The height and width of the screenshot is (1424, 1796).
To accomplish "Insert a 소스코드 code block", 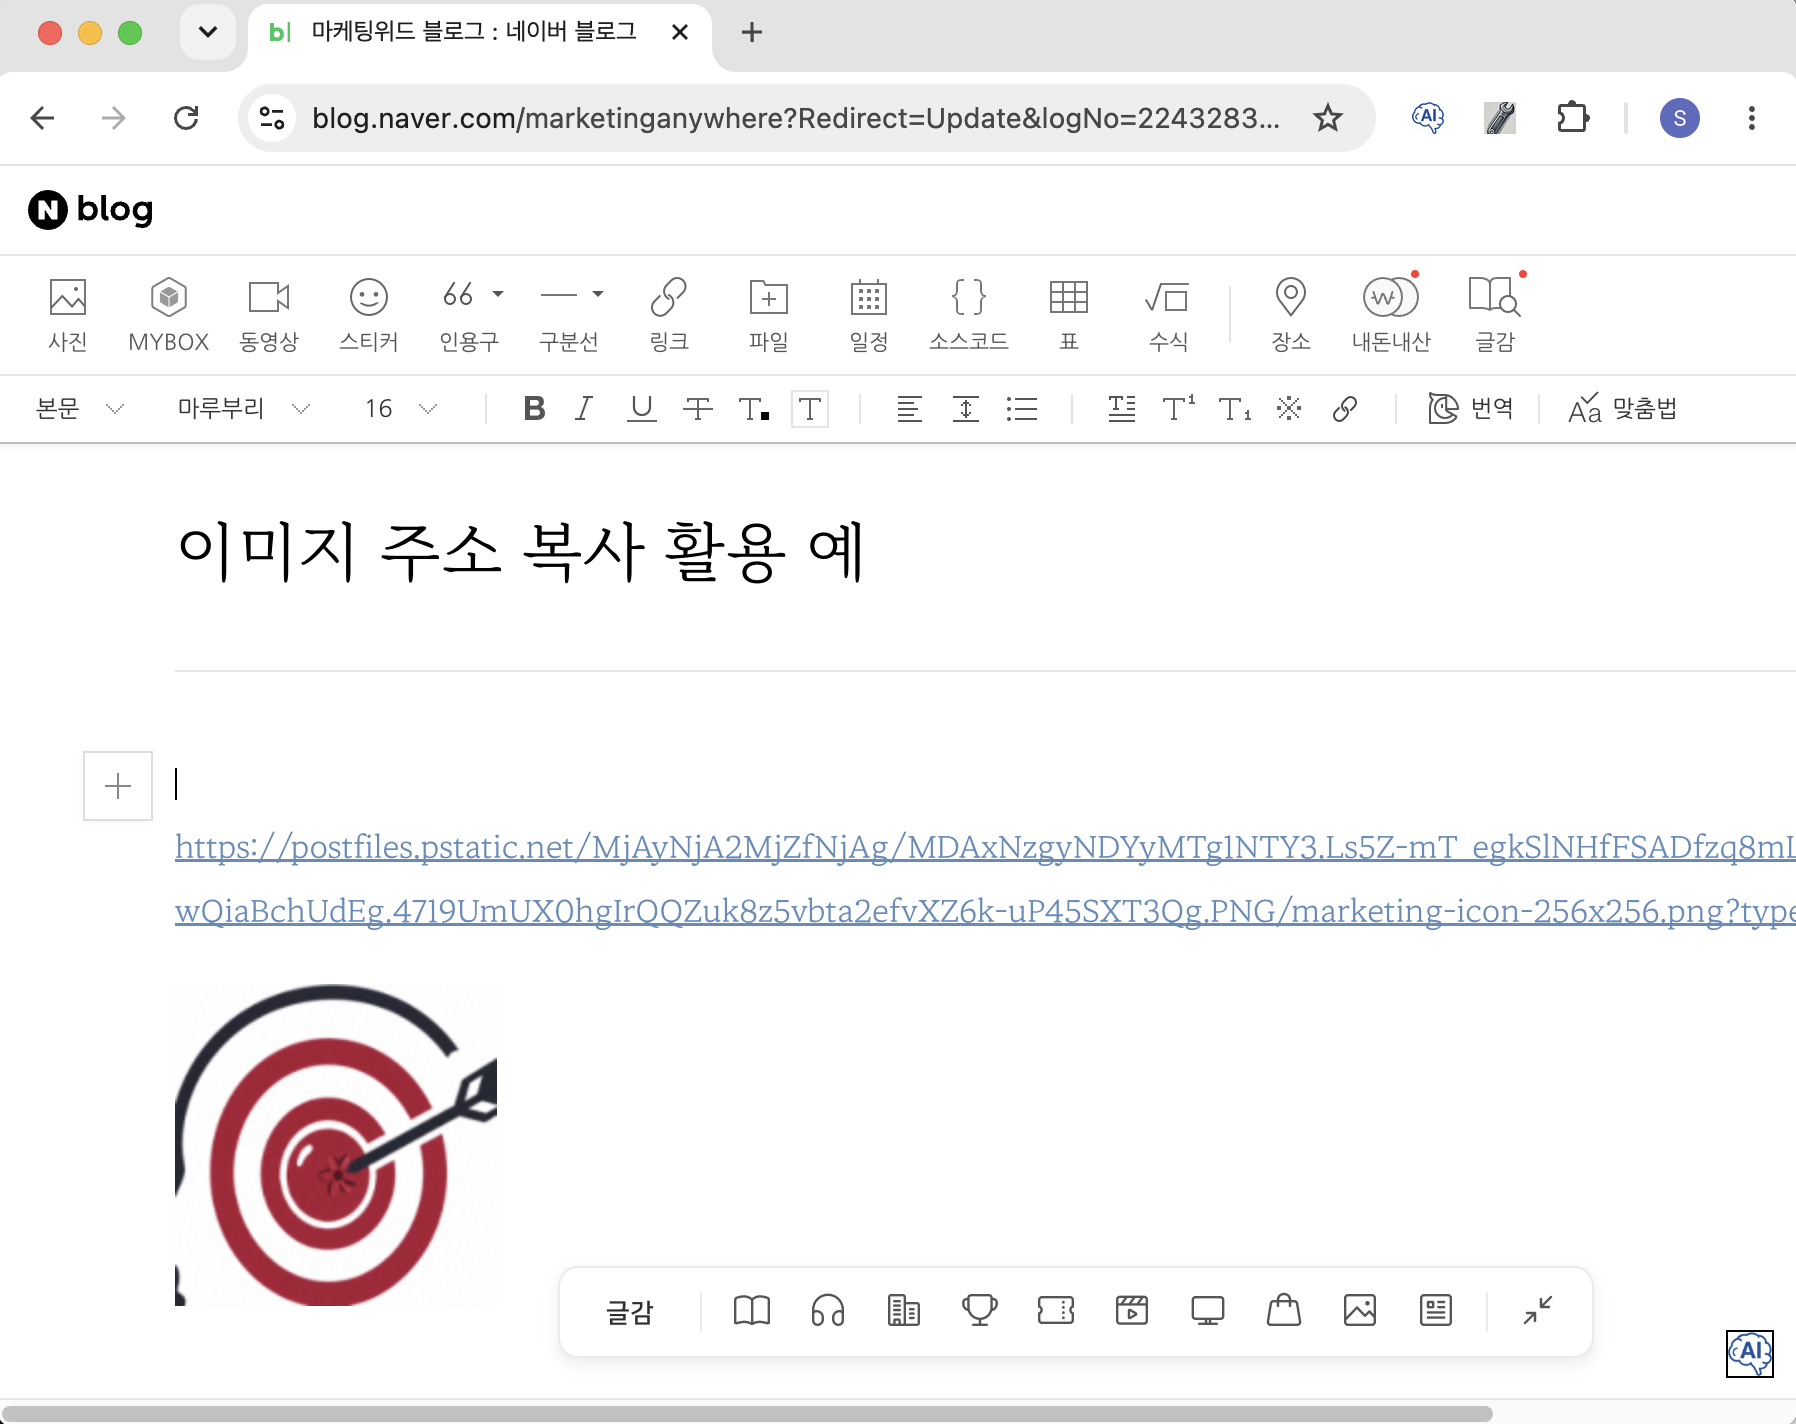I will [x=969, y=314].
